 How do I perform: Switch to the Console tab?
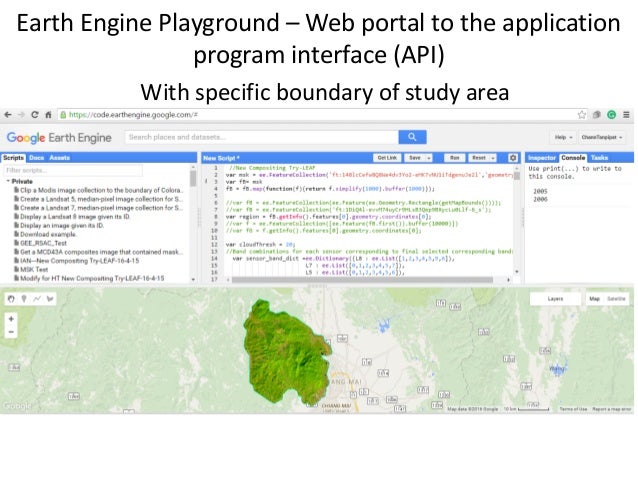click(x=573, y=158)
